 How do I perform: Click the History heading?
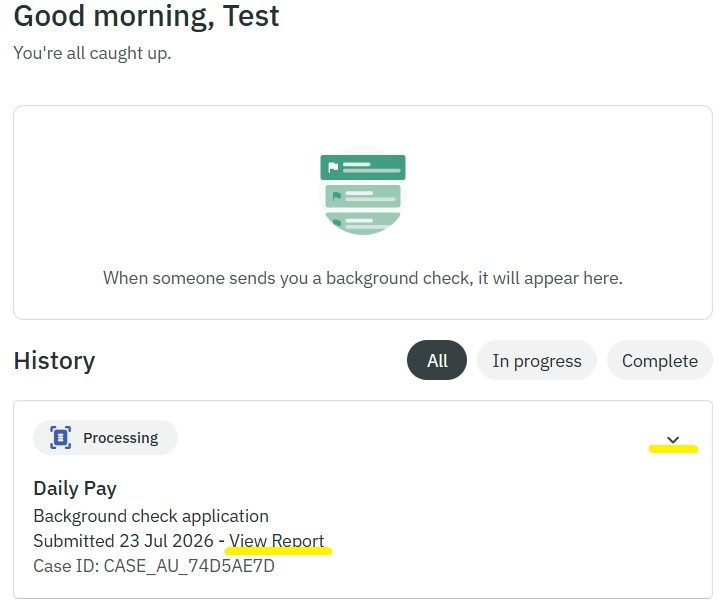tap(55, 360)
